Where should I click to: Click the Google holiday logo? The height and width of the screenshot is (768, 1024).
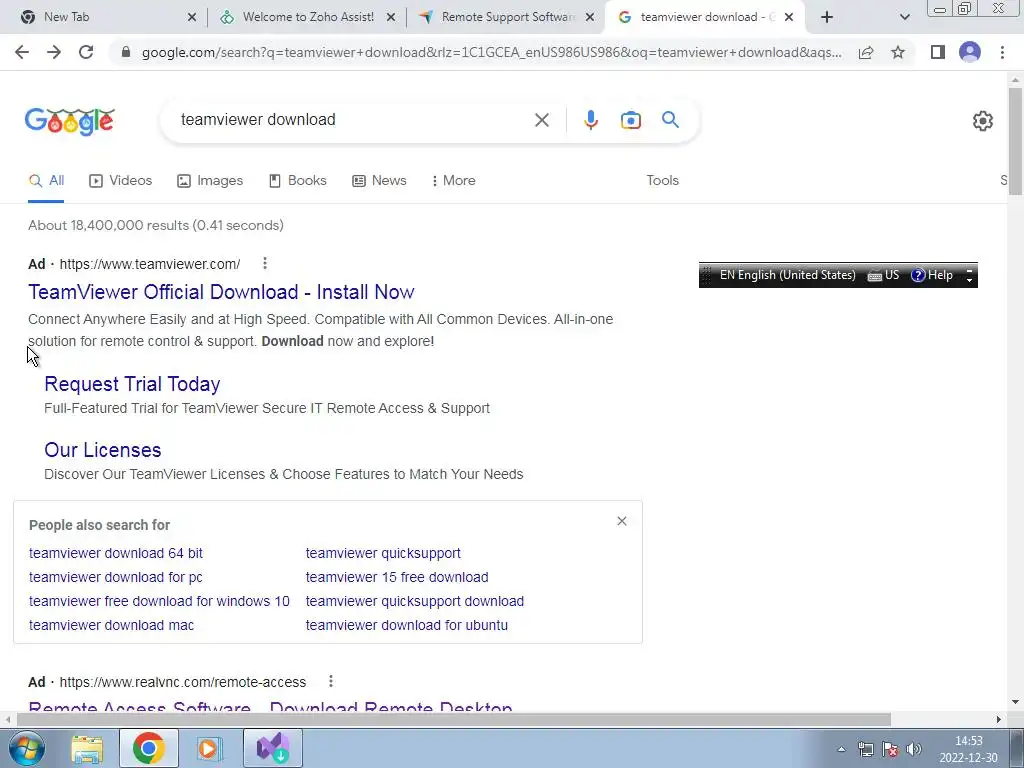pyautogui.click(x=70, y=121)
